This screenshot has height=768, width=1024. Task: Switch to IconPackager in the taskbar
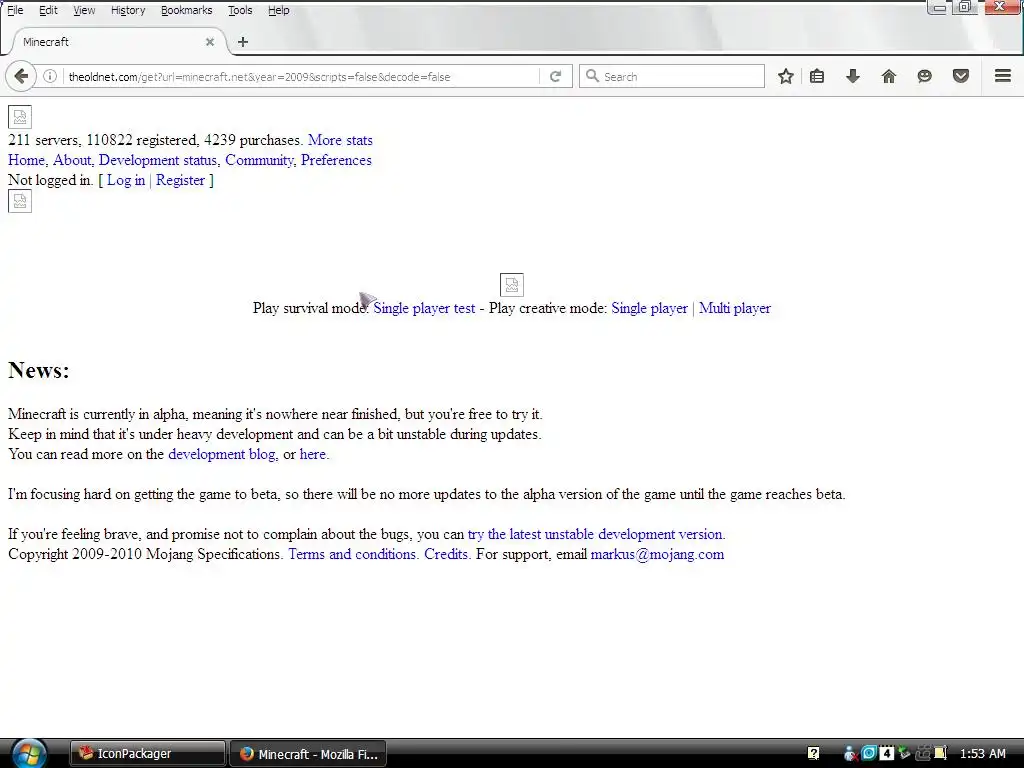[x=148, y=754]
